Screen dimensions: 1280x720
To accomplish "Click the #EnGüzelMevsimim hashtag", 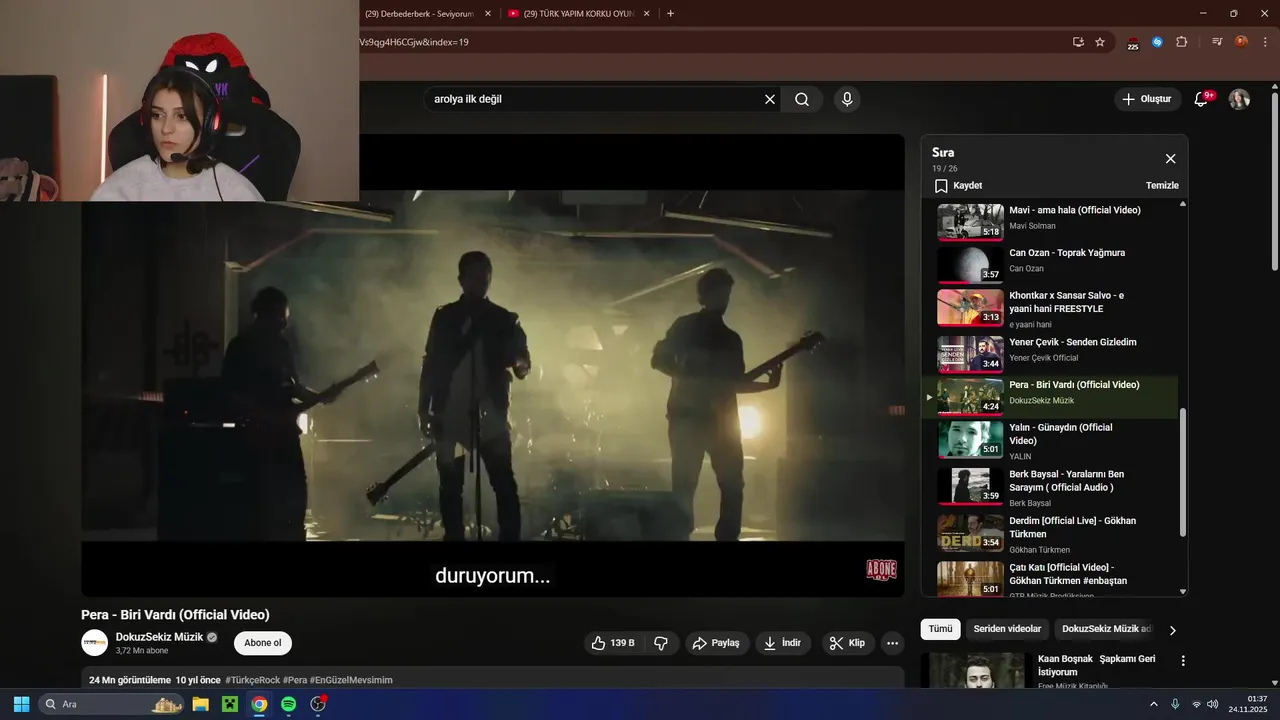I will pyautogui.click(x=351, y=680).
